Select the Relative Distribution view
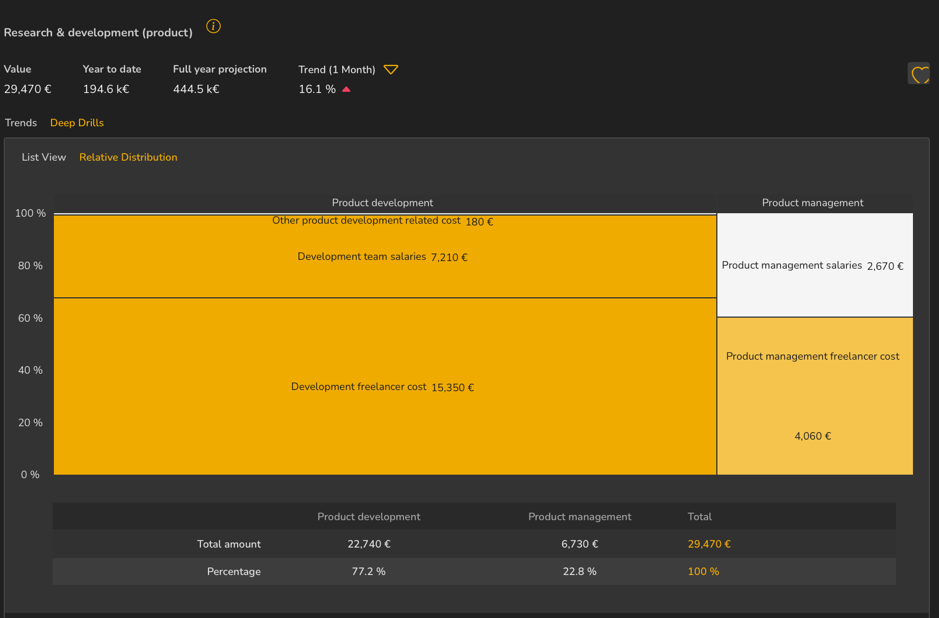Viewport: 939px width, 618px height. (x=128, y=157)
